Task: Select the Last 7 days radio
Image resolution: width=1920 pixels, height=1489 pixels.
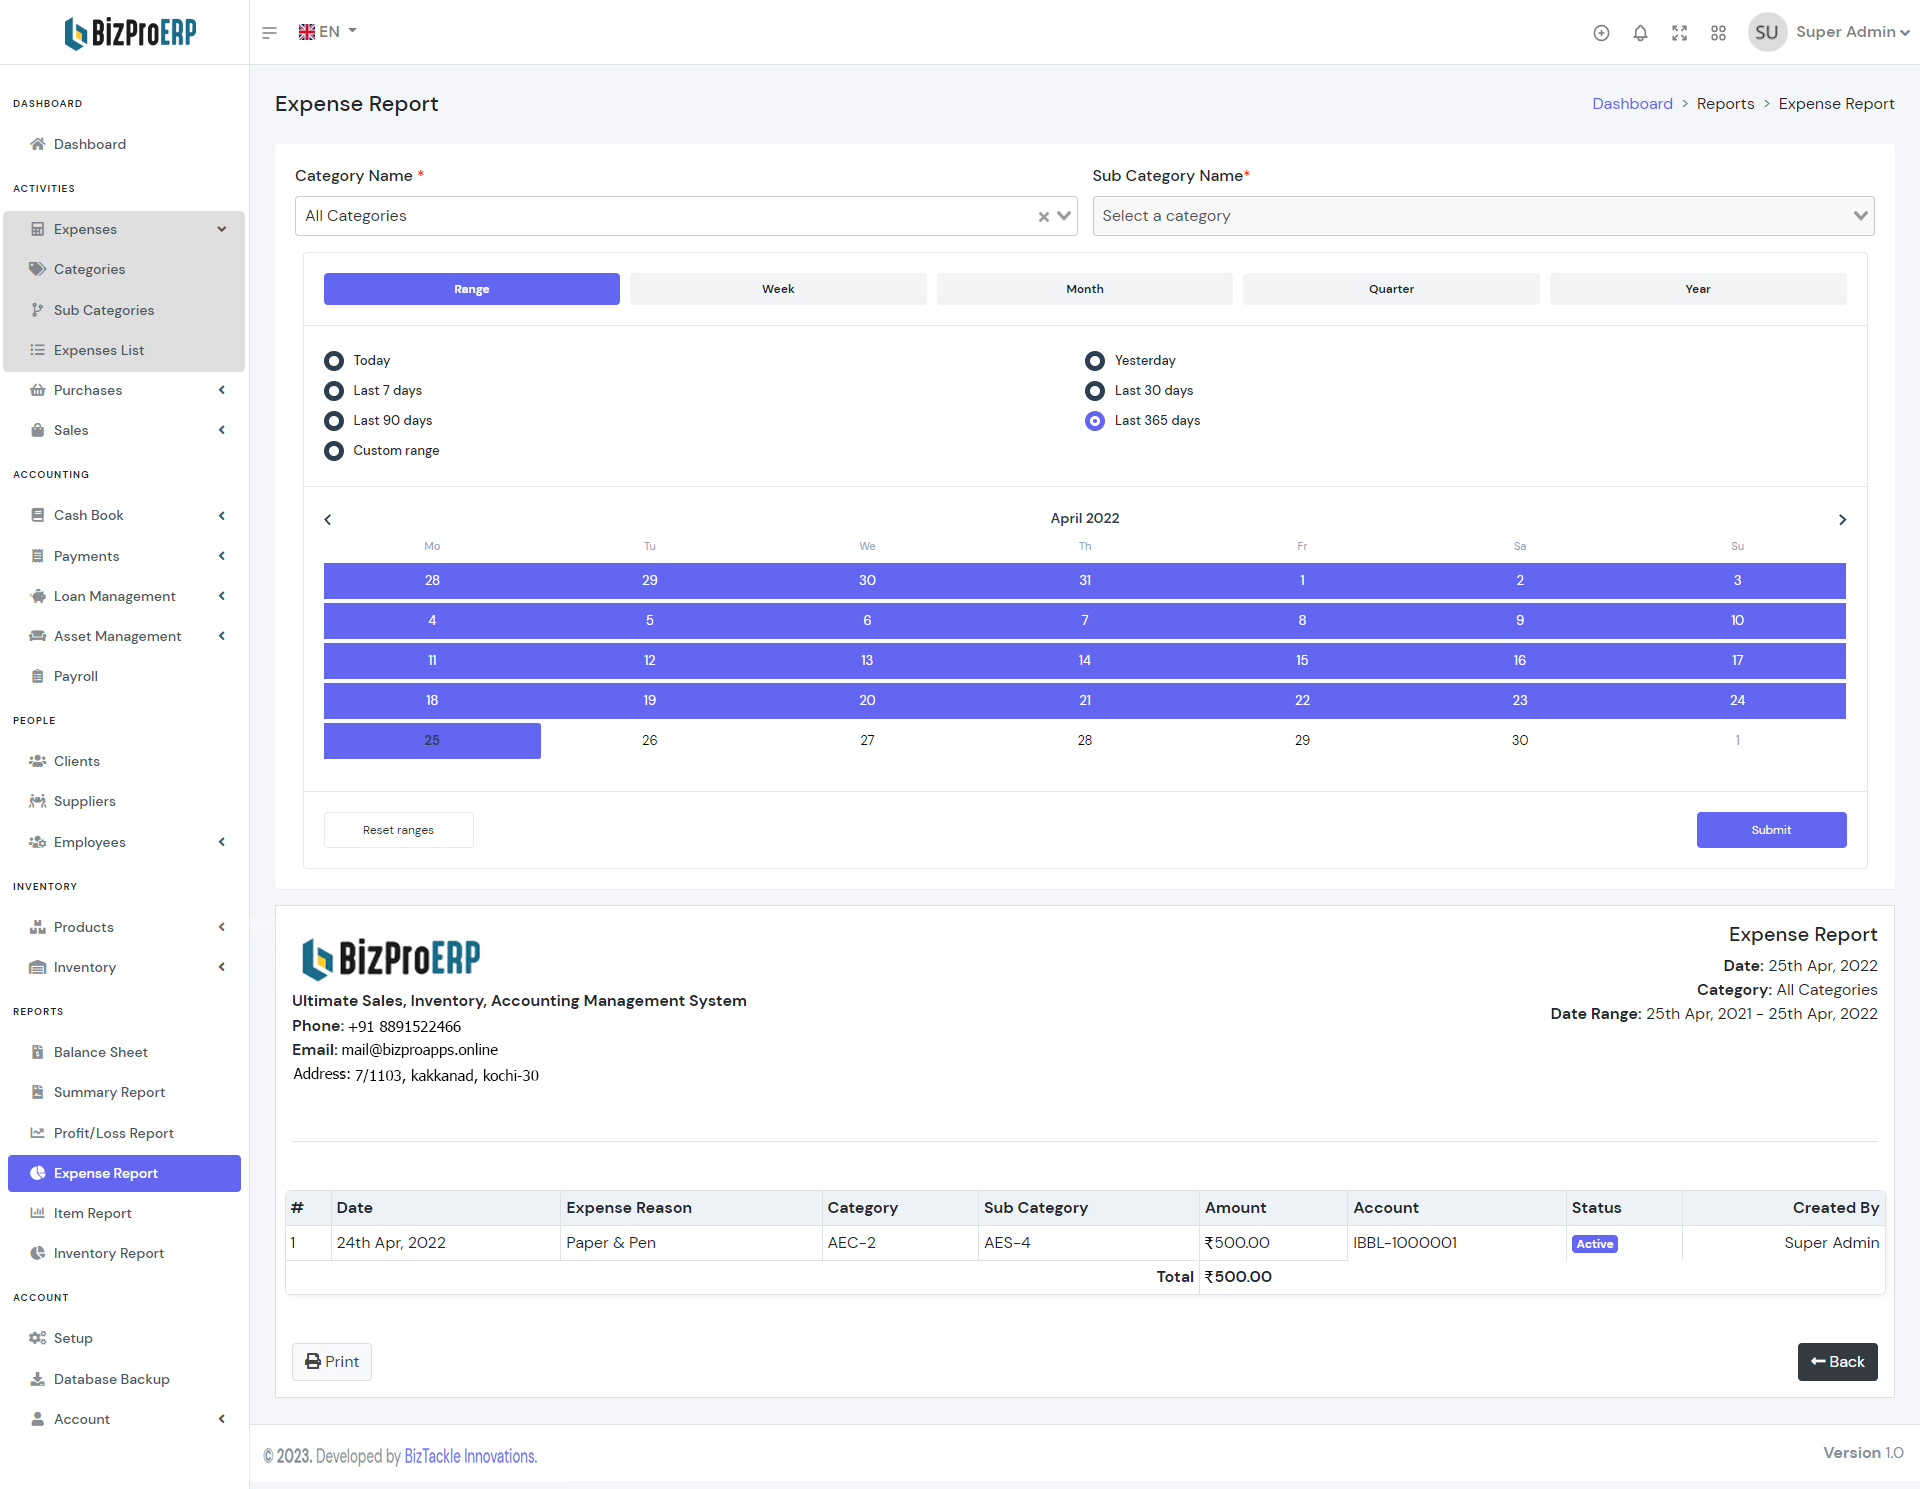Action: 334,390
